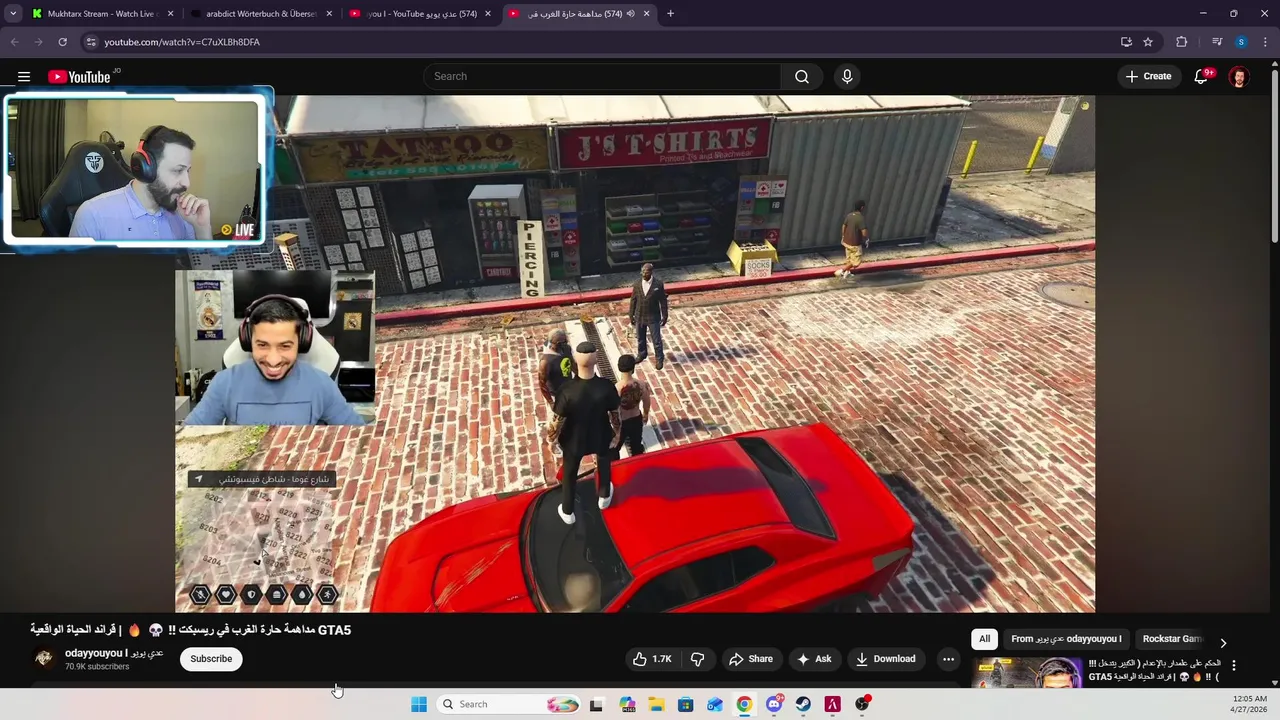Like the video with thumbs up
This screenshot has height=720, width=1280.
(652, 659)
